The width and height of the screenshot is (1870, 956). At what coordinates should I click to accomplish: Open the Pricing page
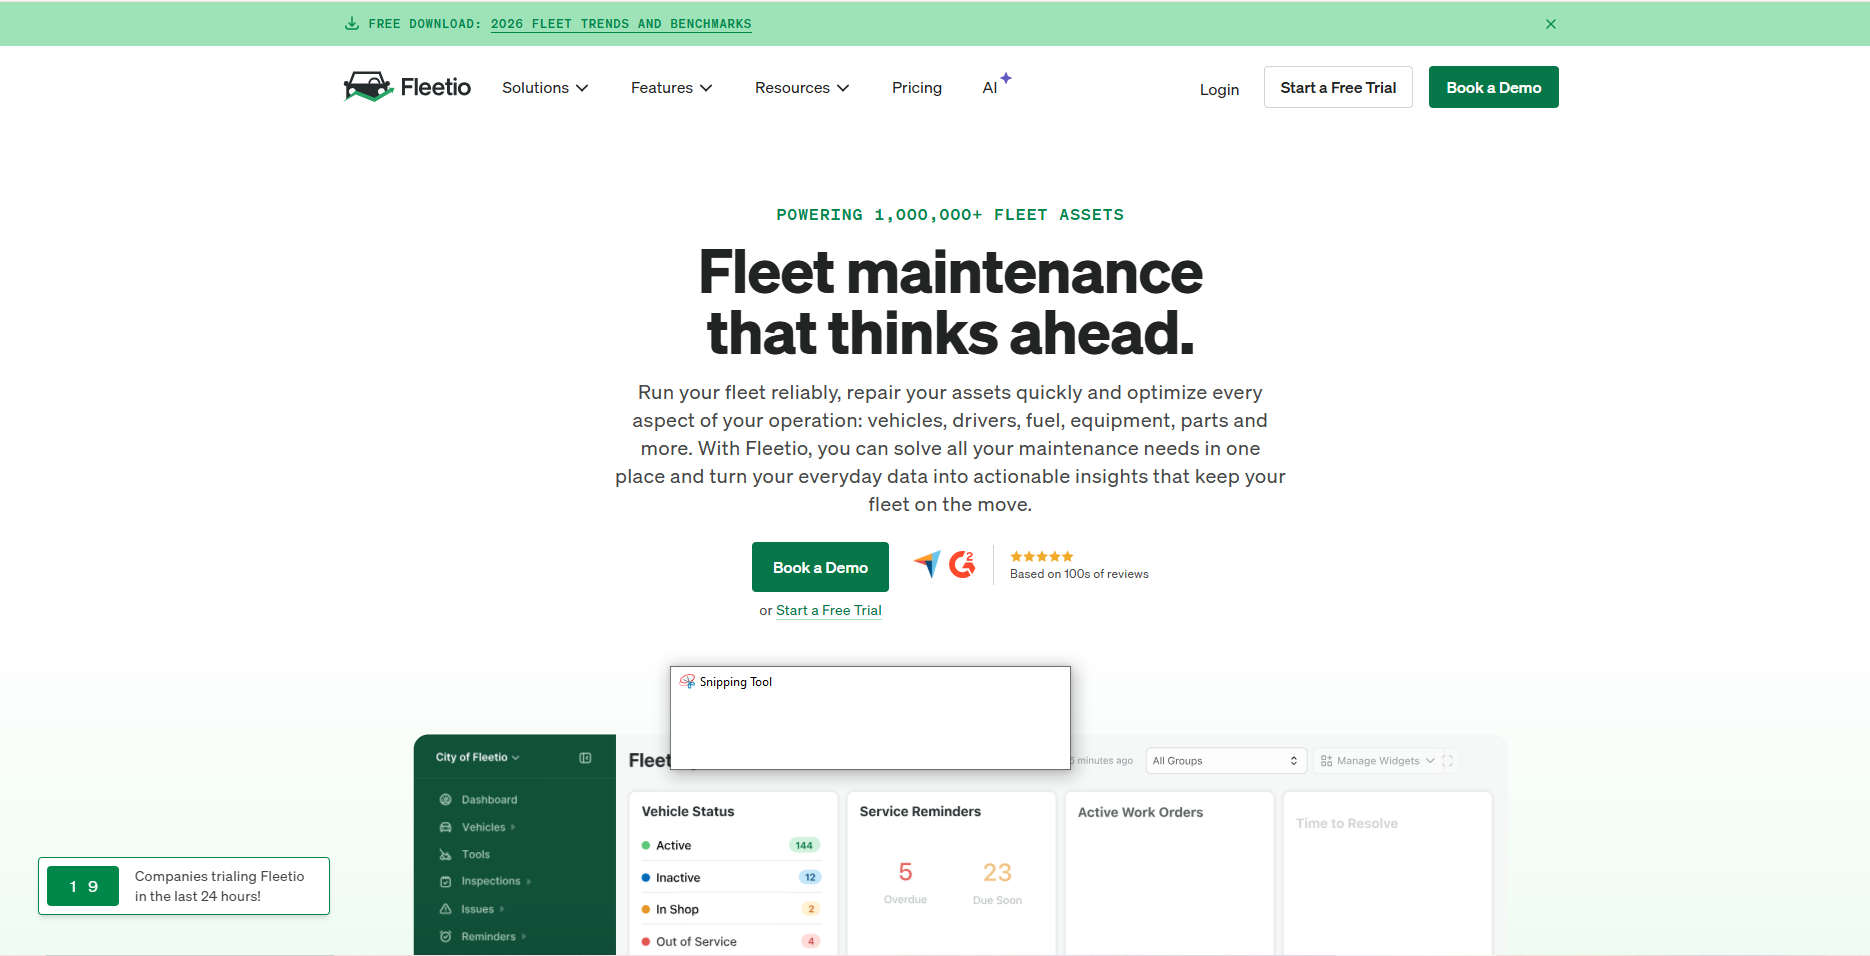coord(917,88)
